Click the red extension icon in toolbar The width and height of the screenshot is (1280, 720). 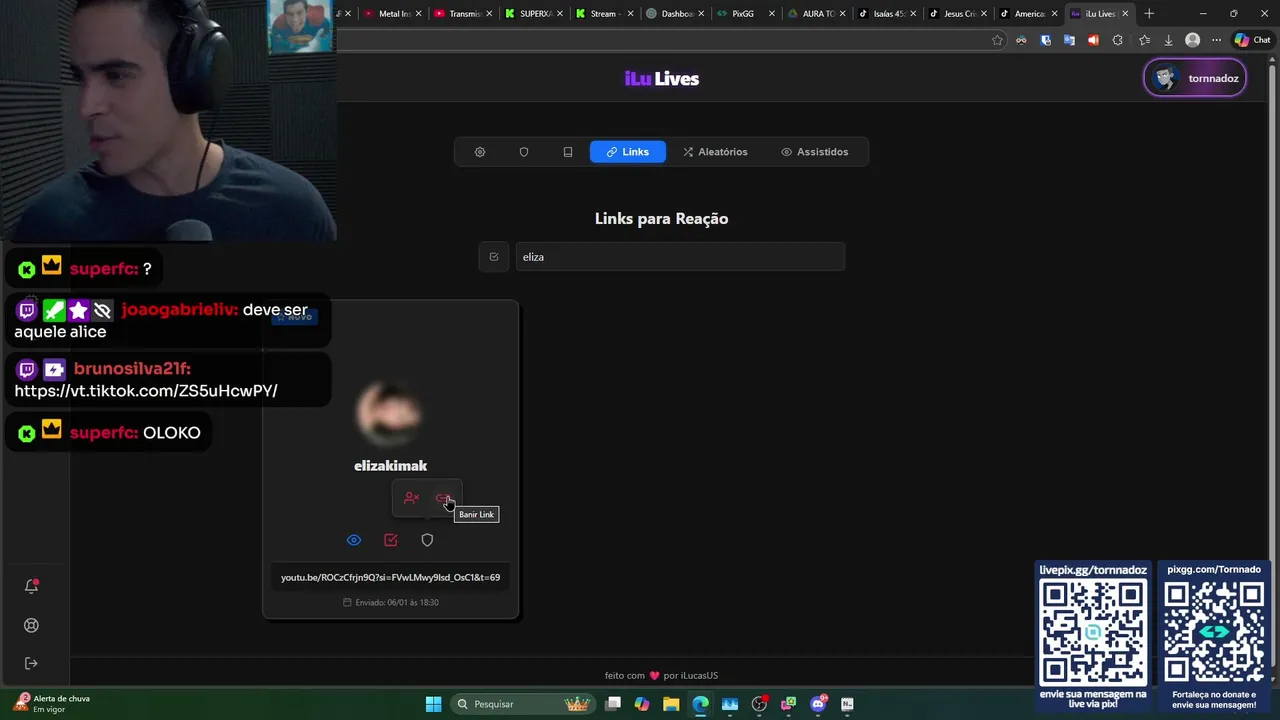1093,40
